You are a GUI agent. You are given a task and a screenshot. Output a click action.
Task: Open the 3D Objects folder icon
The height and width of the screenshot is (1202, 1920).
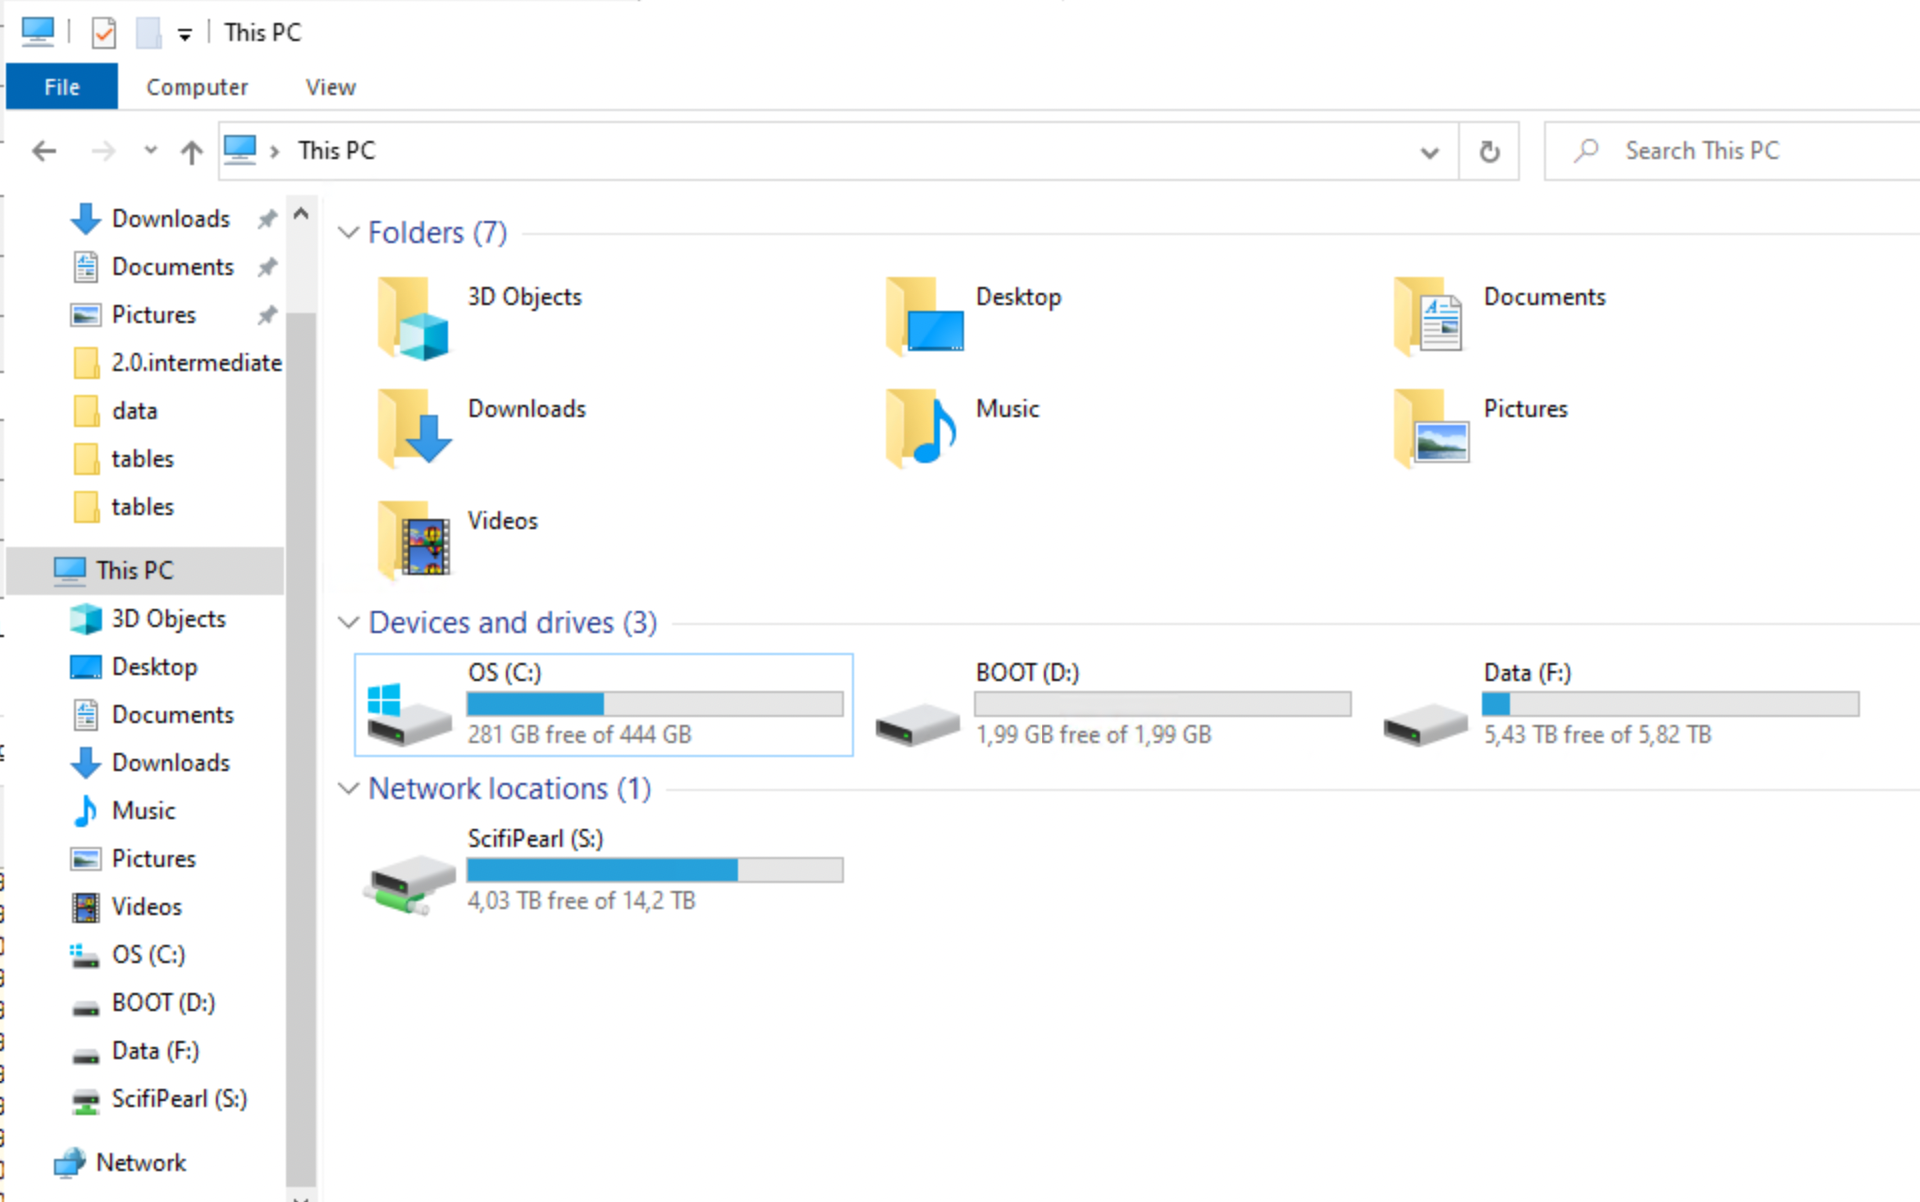pyautogui.click(x=413, y=318)
